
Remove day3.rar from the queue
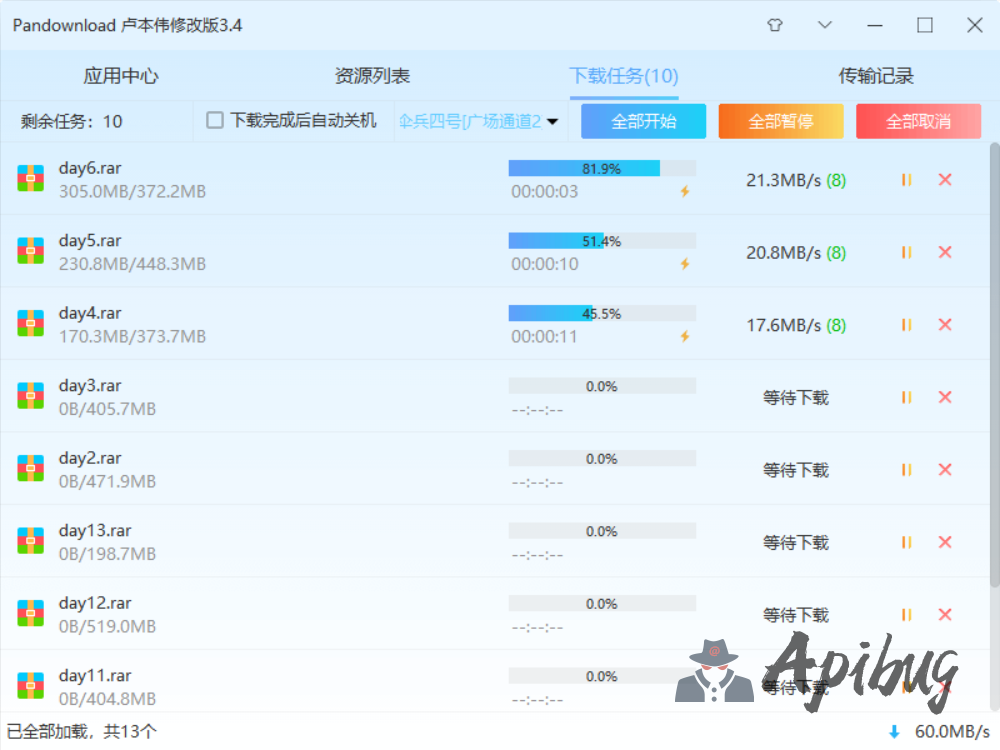pyautogui.click(x=945, y=397)
